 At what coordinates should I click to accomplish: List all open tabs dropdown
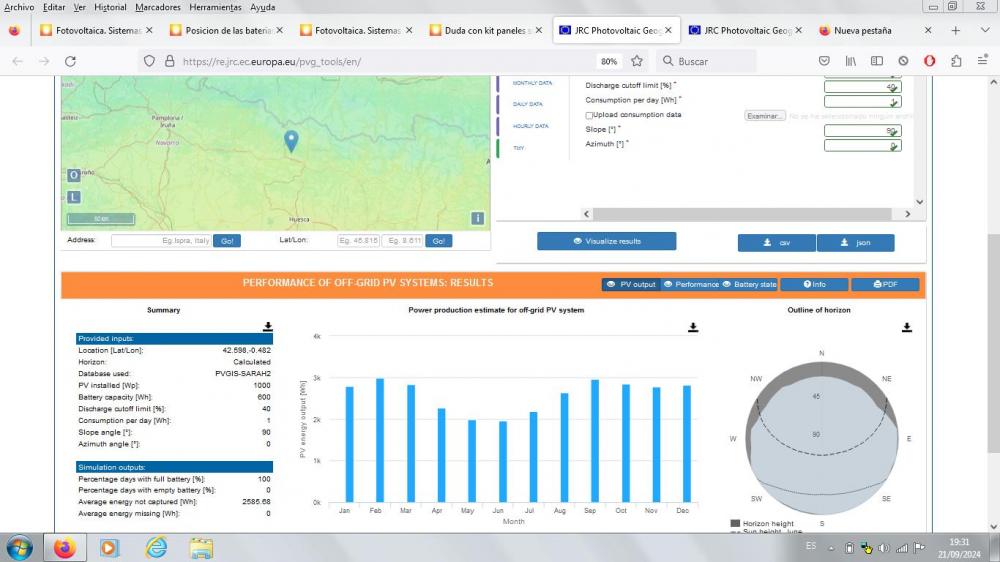click(x=984, y=31)
